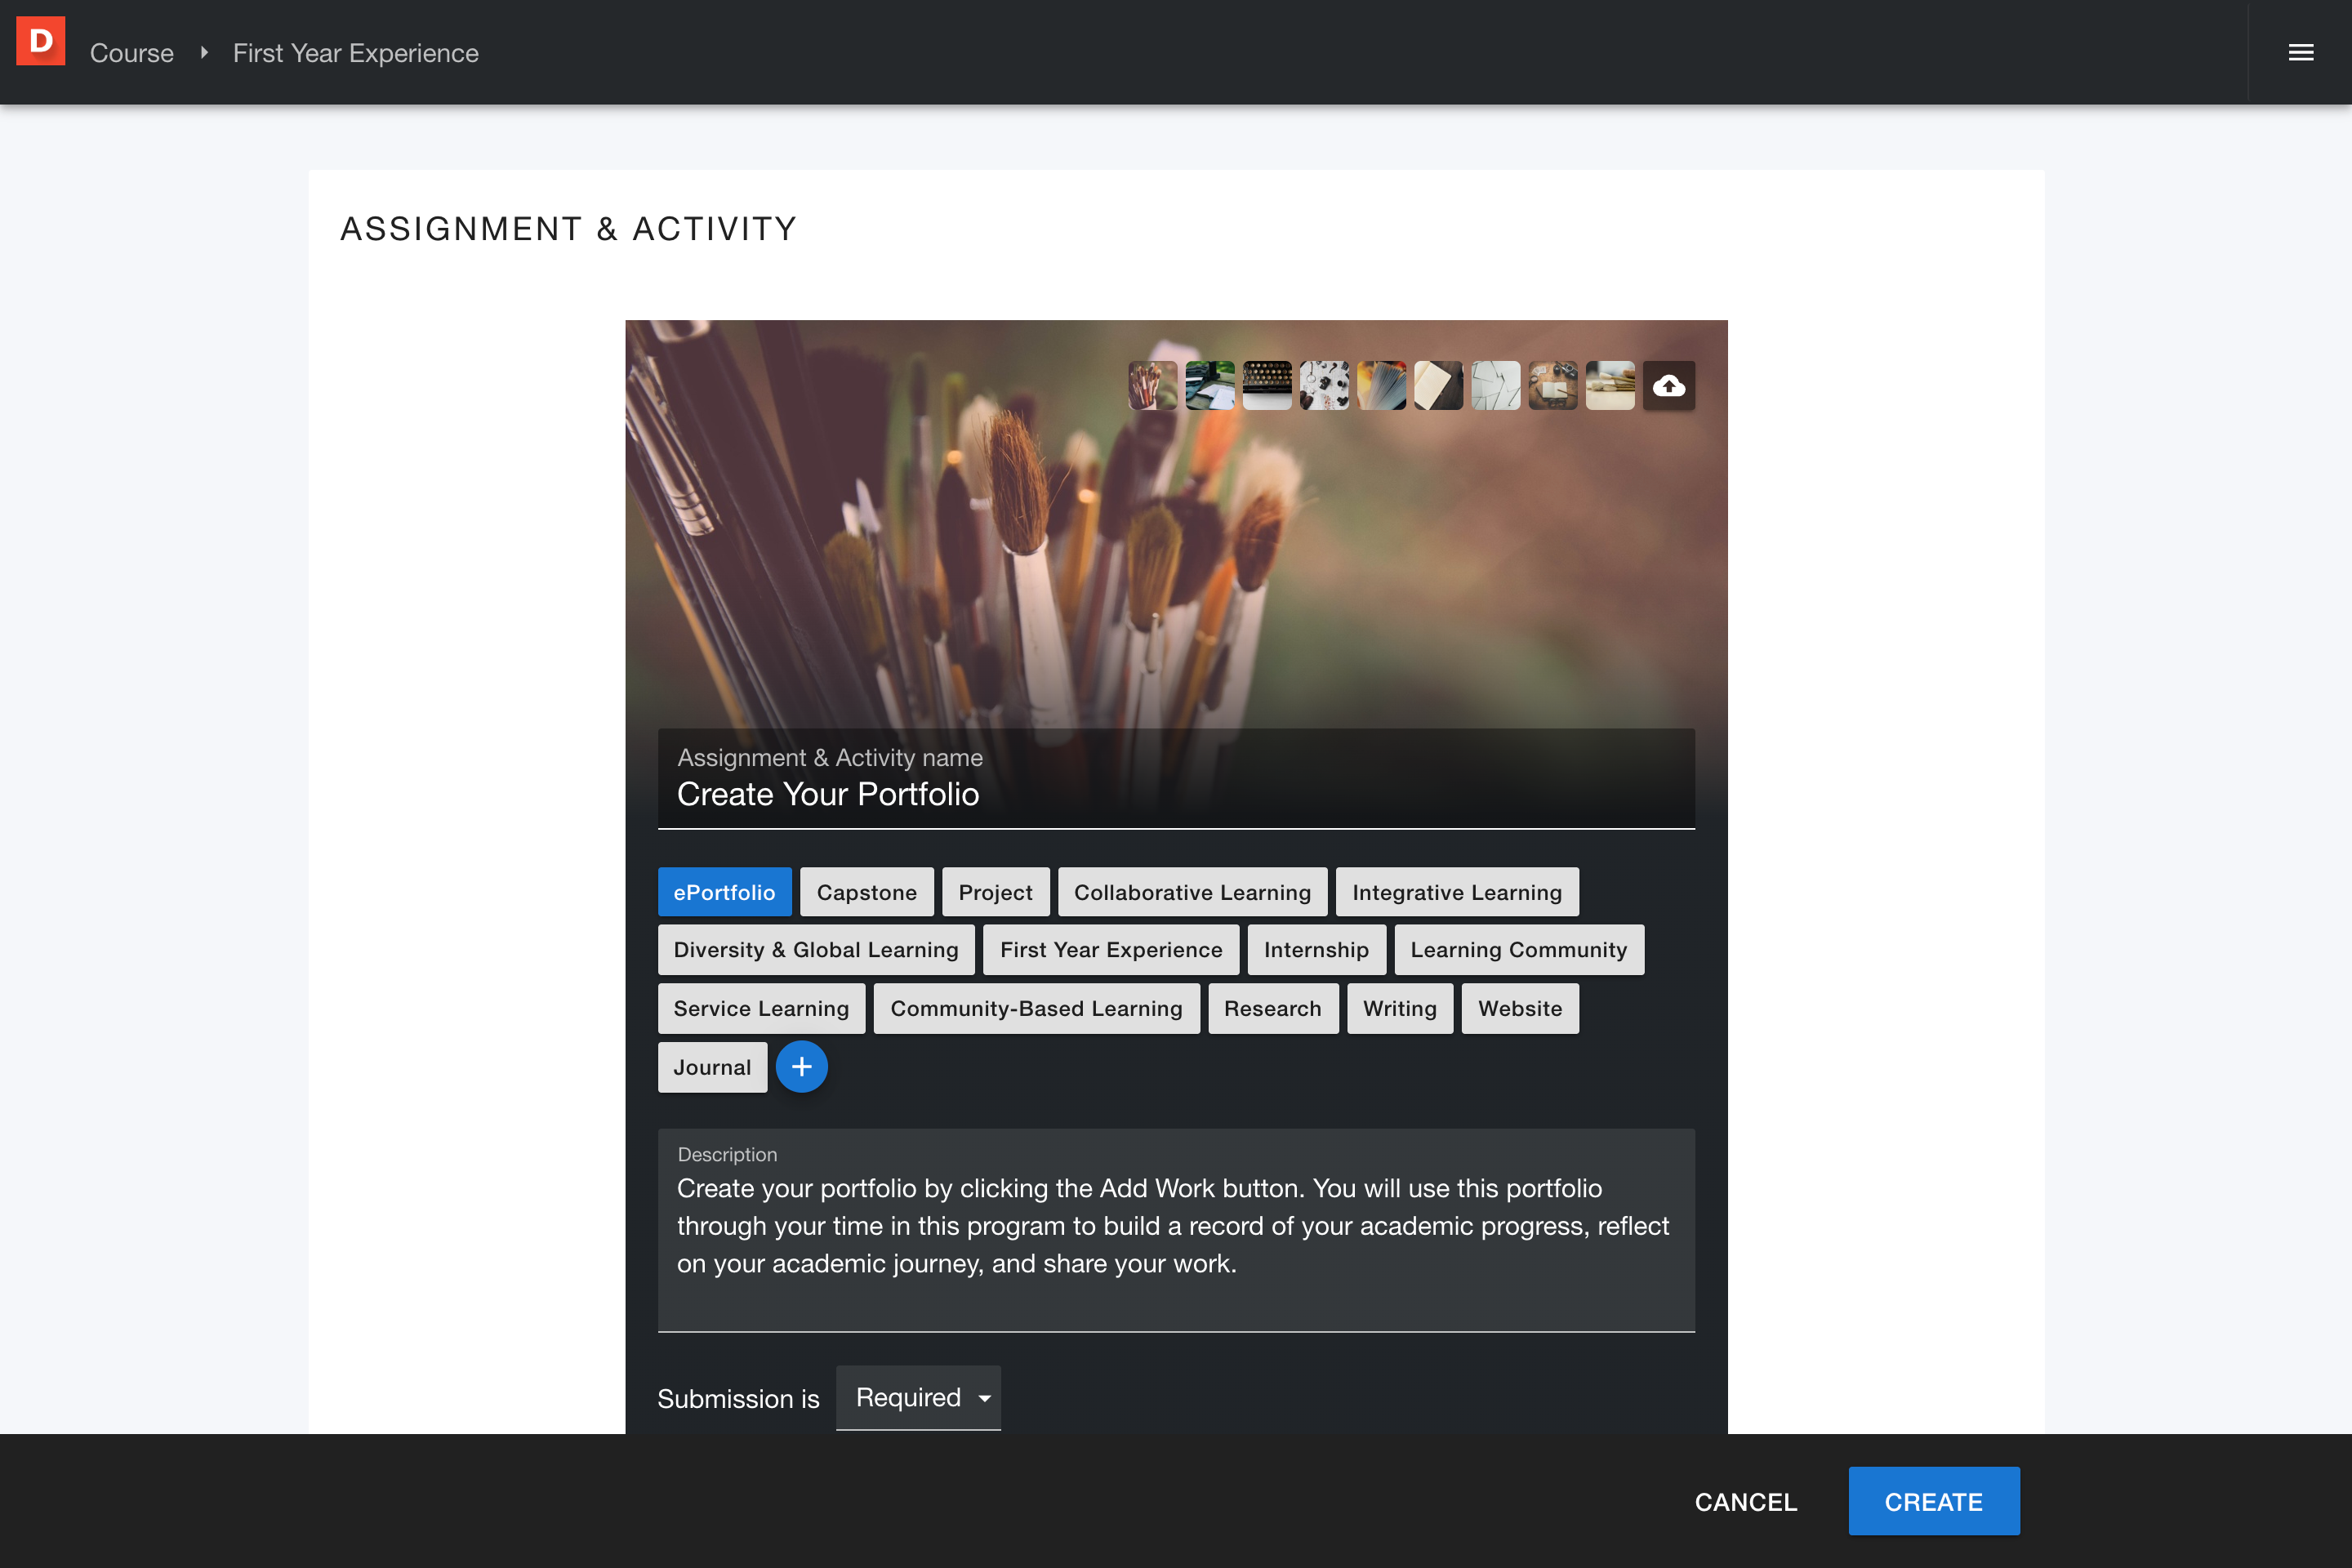Select the flat-lay camera and map thumbnail
This screenshot has height=1568, width=2352.
(x=1324, y=385)
